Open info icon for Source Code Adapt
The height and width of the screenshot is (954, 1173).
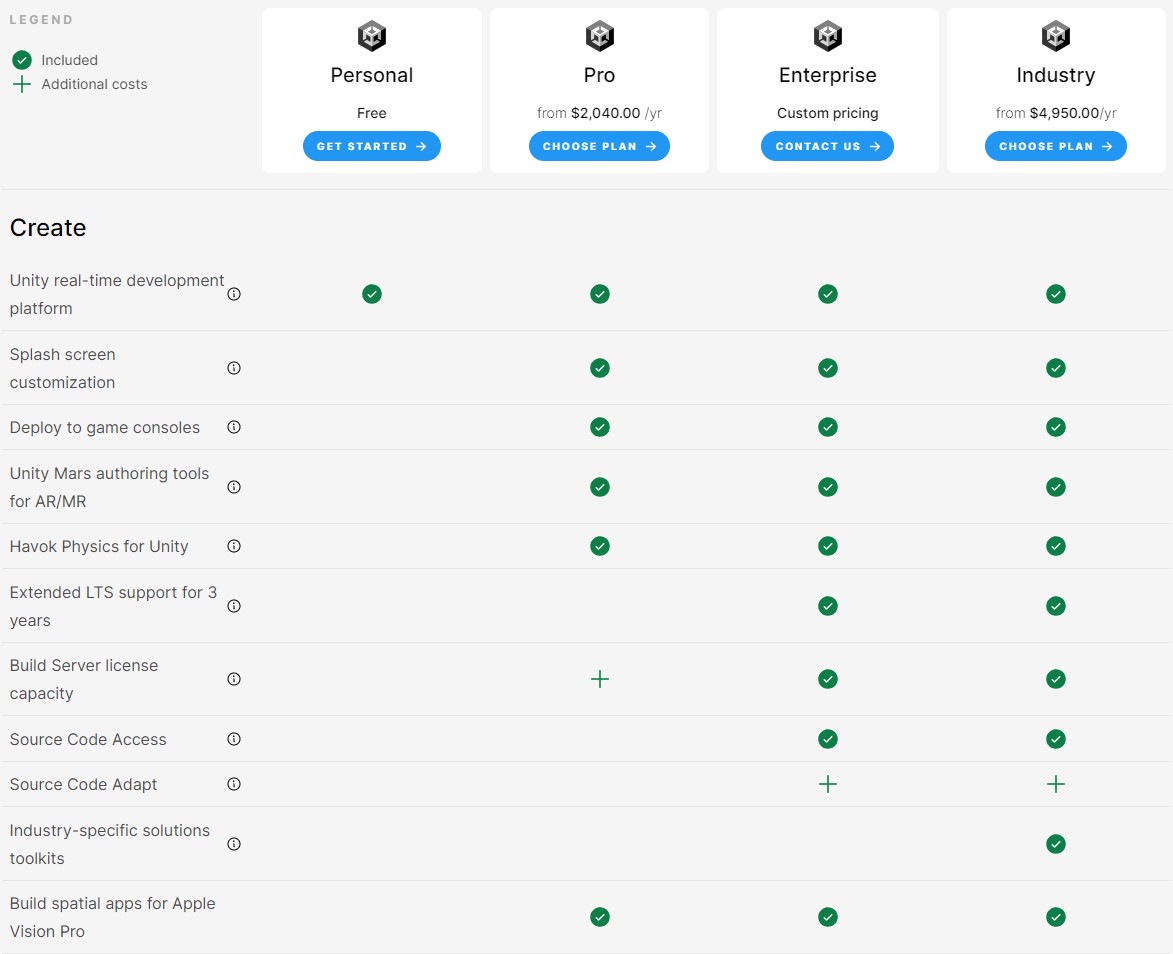234,784
